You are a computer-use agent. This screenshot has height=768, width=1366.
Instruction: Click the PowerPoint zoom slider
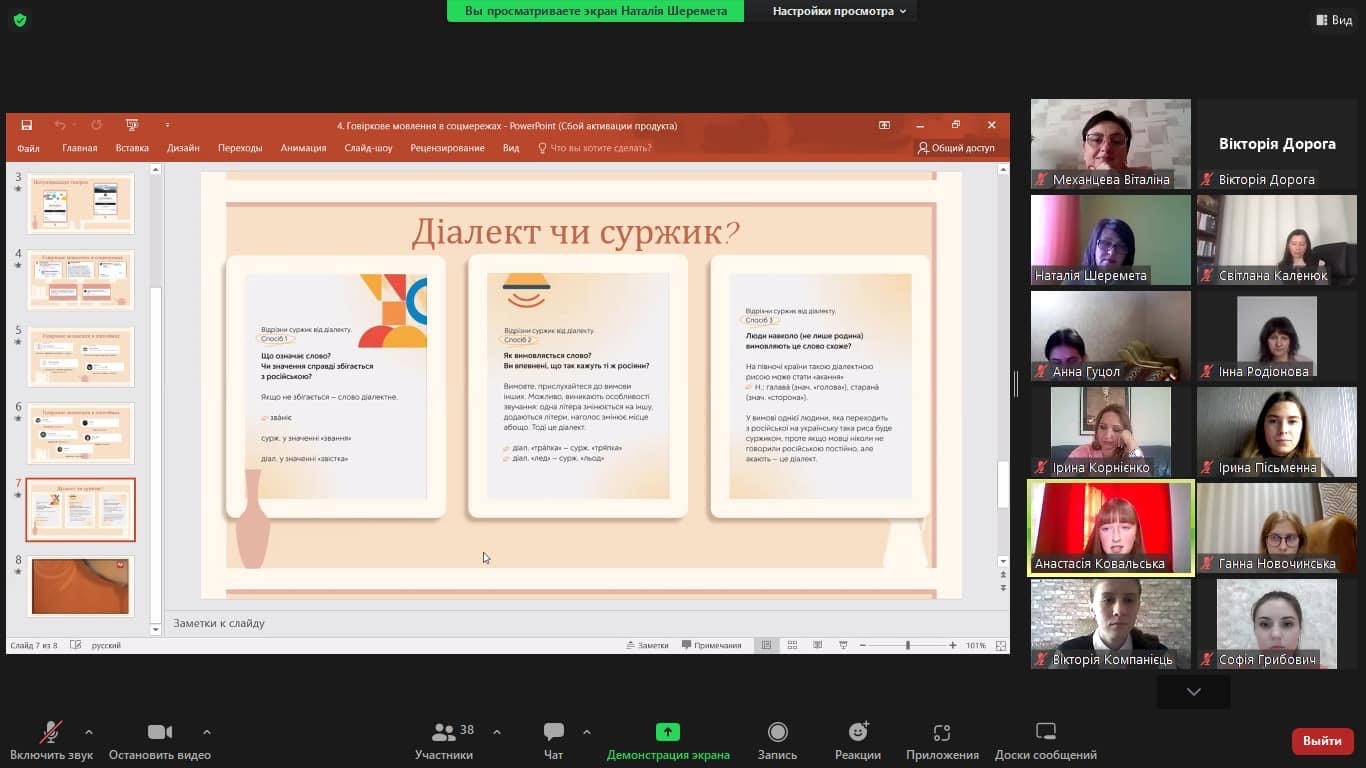tap(907, 646)
